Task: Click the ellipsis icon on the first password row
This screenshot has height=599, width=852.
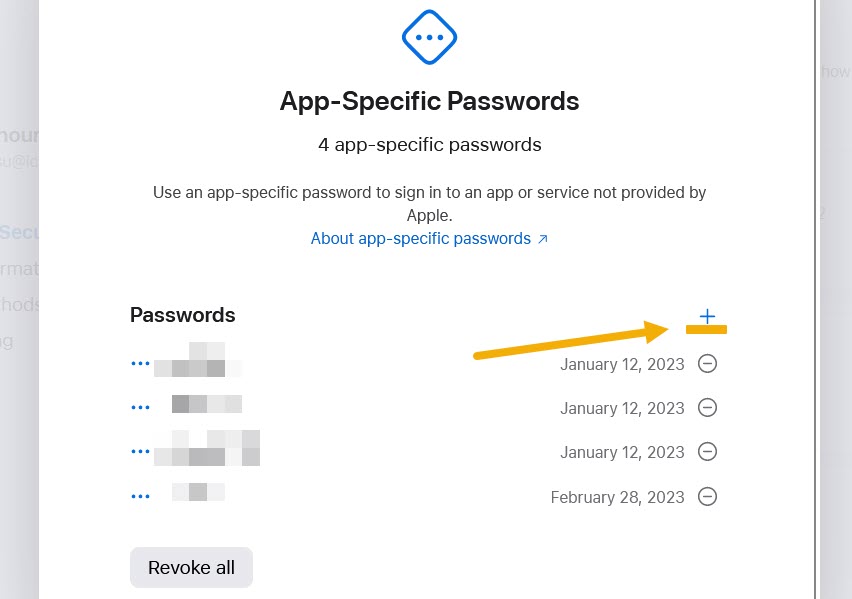Action: point(140,362)
